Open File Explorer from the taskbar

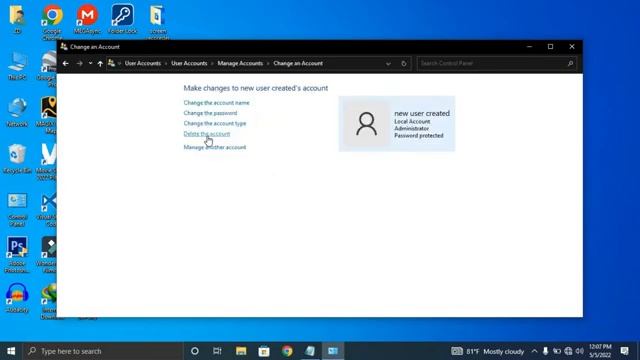[x=241, y=351]
